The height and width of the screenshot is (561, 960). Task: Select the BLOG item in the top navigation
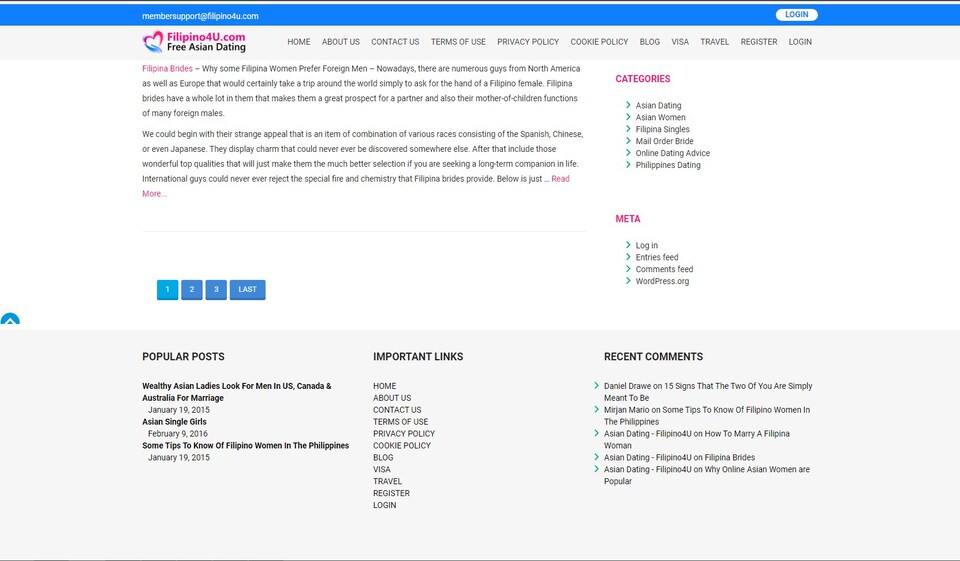click(x=649, y=42)
